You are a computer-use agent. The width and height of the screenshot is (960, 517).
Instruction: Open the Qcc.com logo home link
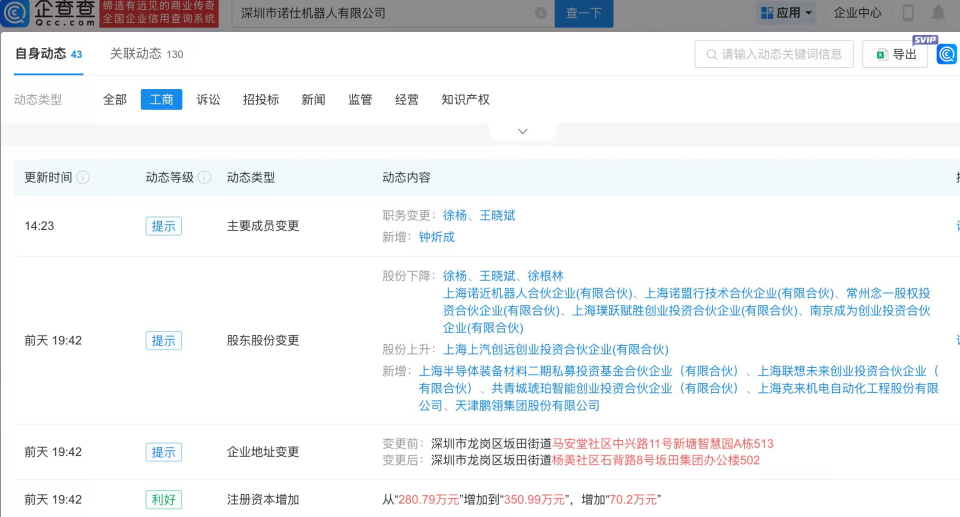tap(48, 13)
